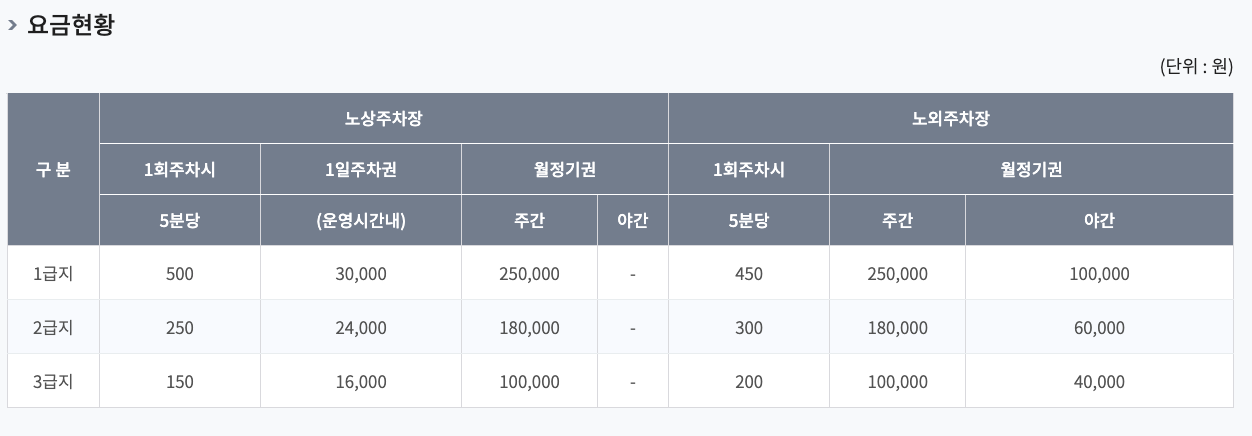Screen dimensions: 1252x436
Task: Click the 노상주차장 column group header
Action: coord(383,118)
